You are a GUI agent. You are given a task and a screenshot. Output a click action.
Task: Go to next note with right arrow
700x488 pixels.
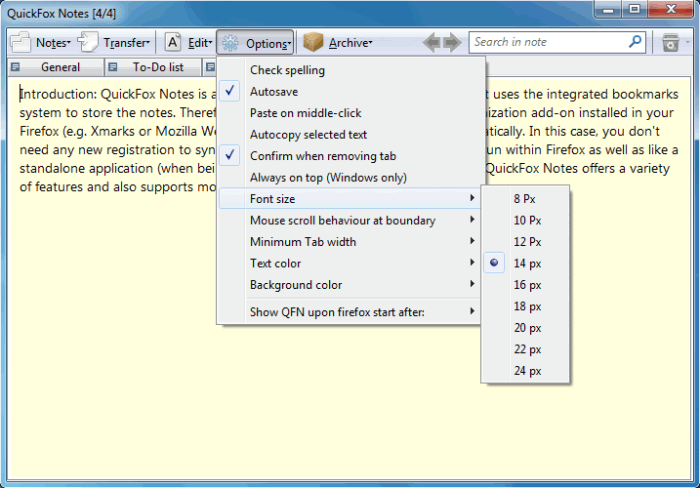(452, 43)
